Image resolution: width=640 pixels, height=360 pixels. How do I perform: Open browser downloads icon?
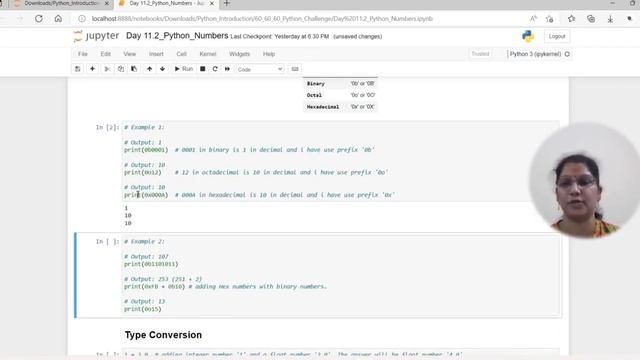pyautogui.click(x=610, y=19)
